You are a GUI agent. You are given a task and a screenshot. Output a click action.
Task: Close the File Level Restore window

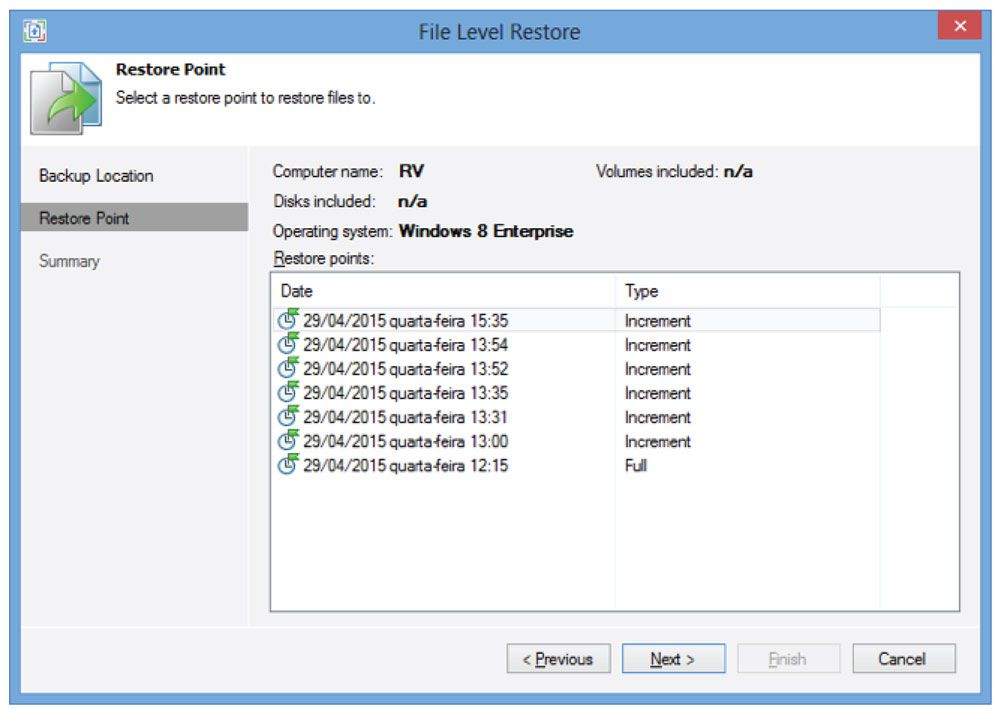959,27
